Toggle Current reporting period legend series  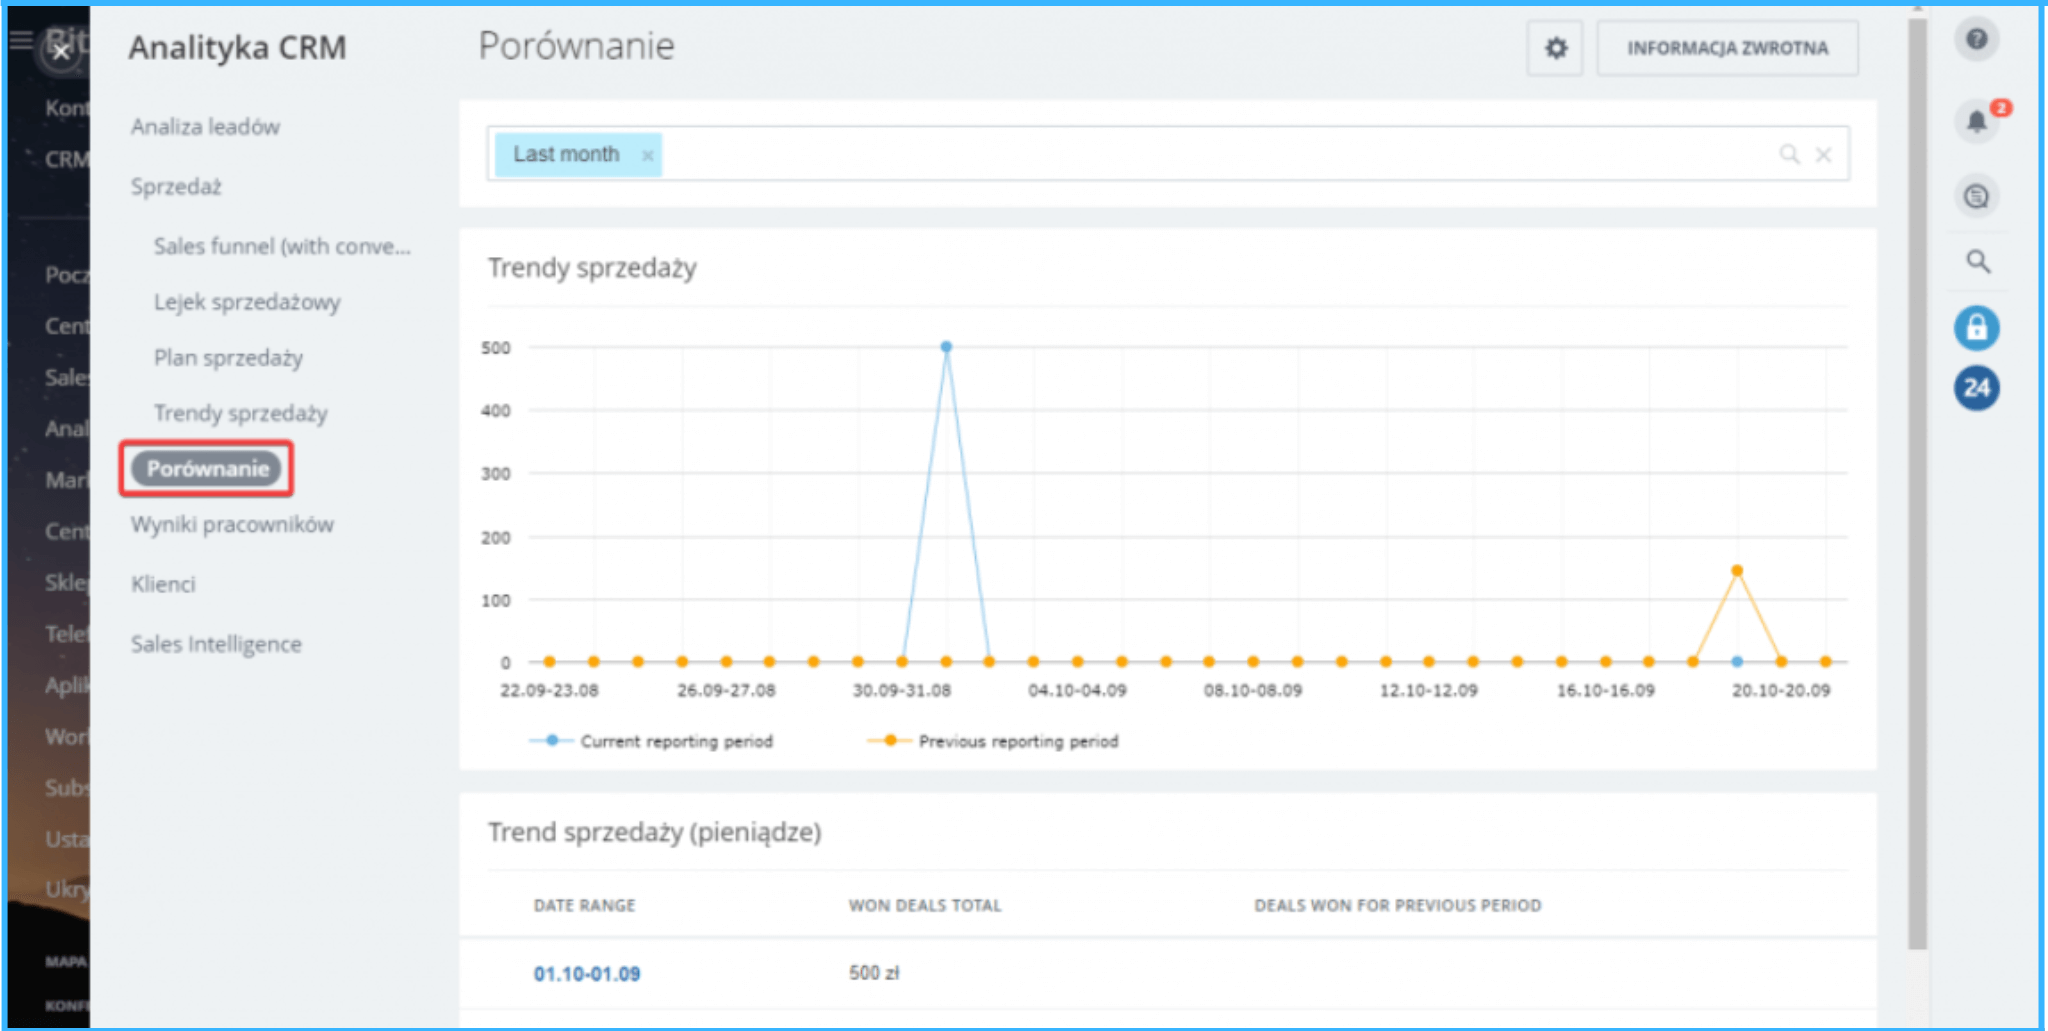coord(652,741)
